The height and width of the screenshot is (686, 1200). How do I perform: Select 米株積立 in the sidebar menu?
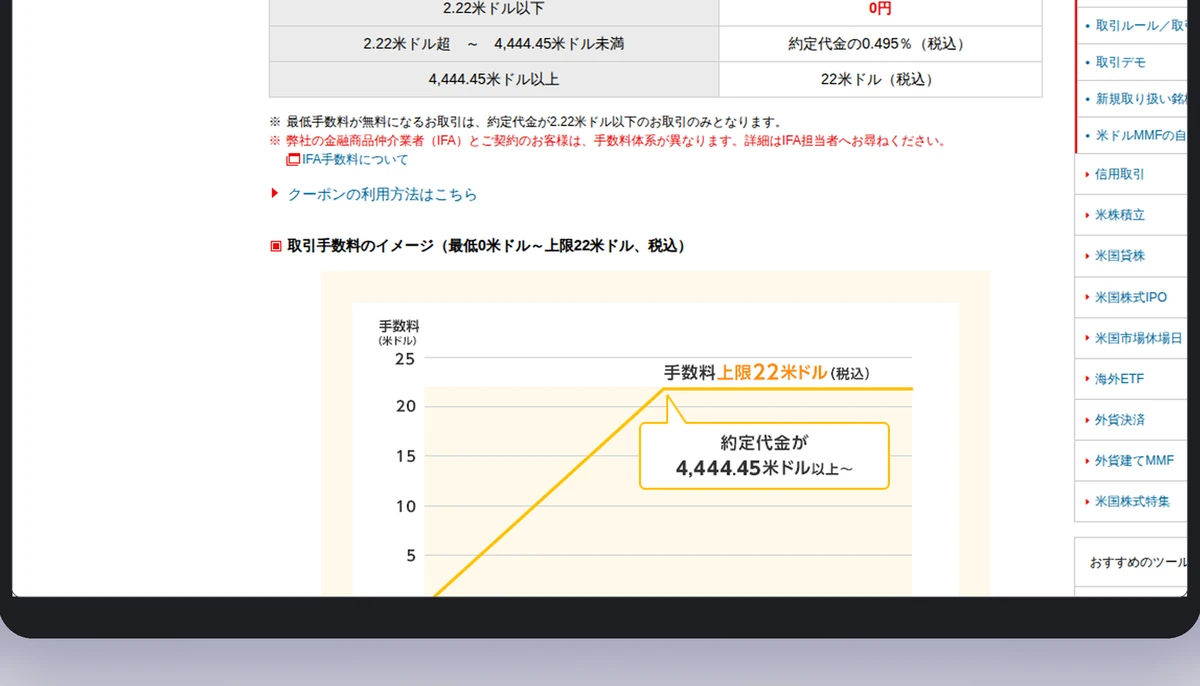point(1120,215)
